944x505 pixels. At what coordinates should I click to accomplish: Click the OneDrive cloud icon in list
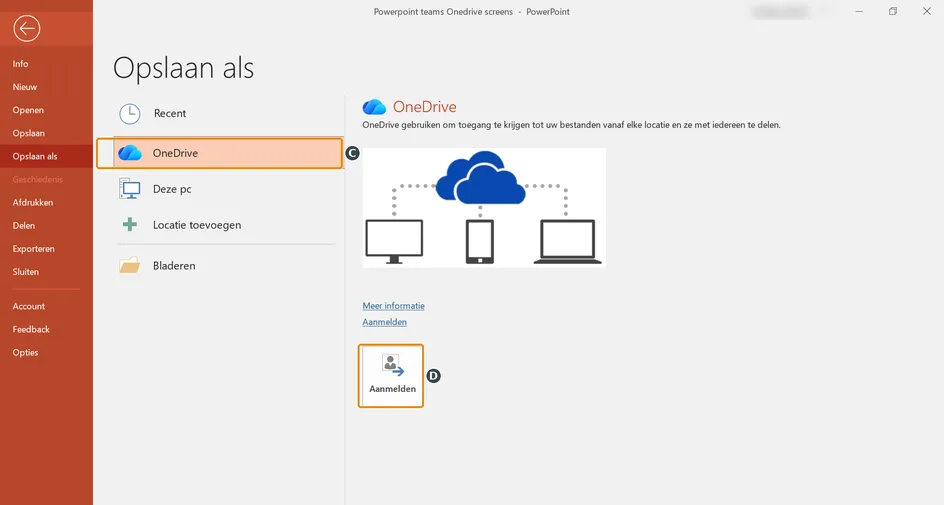(x=130, y=153)
